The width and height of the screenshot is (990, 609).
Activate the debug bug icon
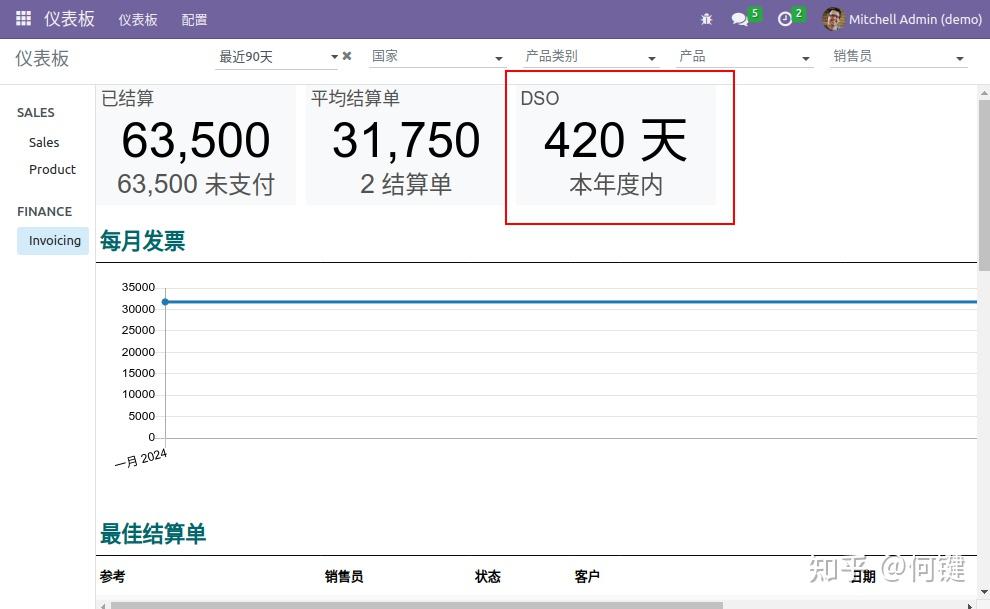[706, 18]
